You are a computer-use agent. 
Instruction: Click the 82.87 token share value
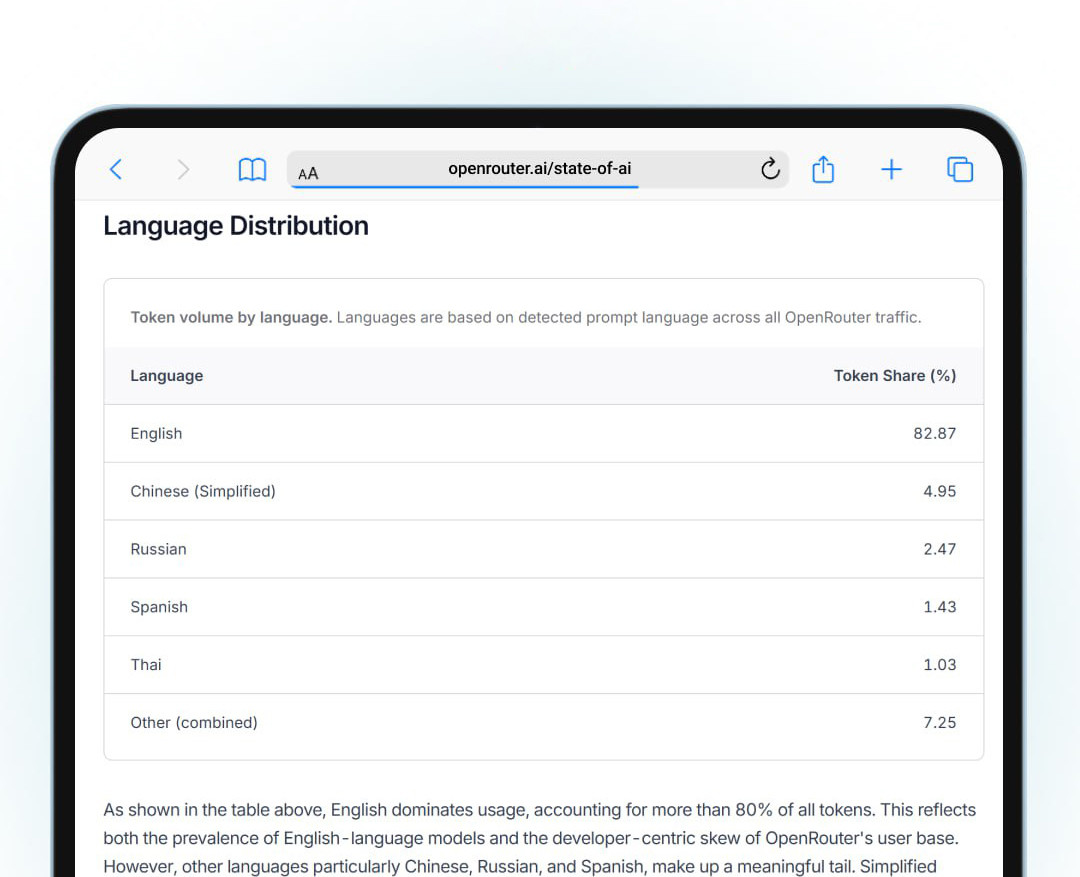(934, 434)
